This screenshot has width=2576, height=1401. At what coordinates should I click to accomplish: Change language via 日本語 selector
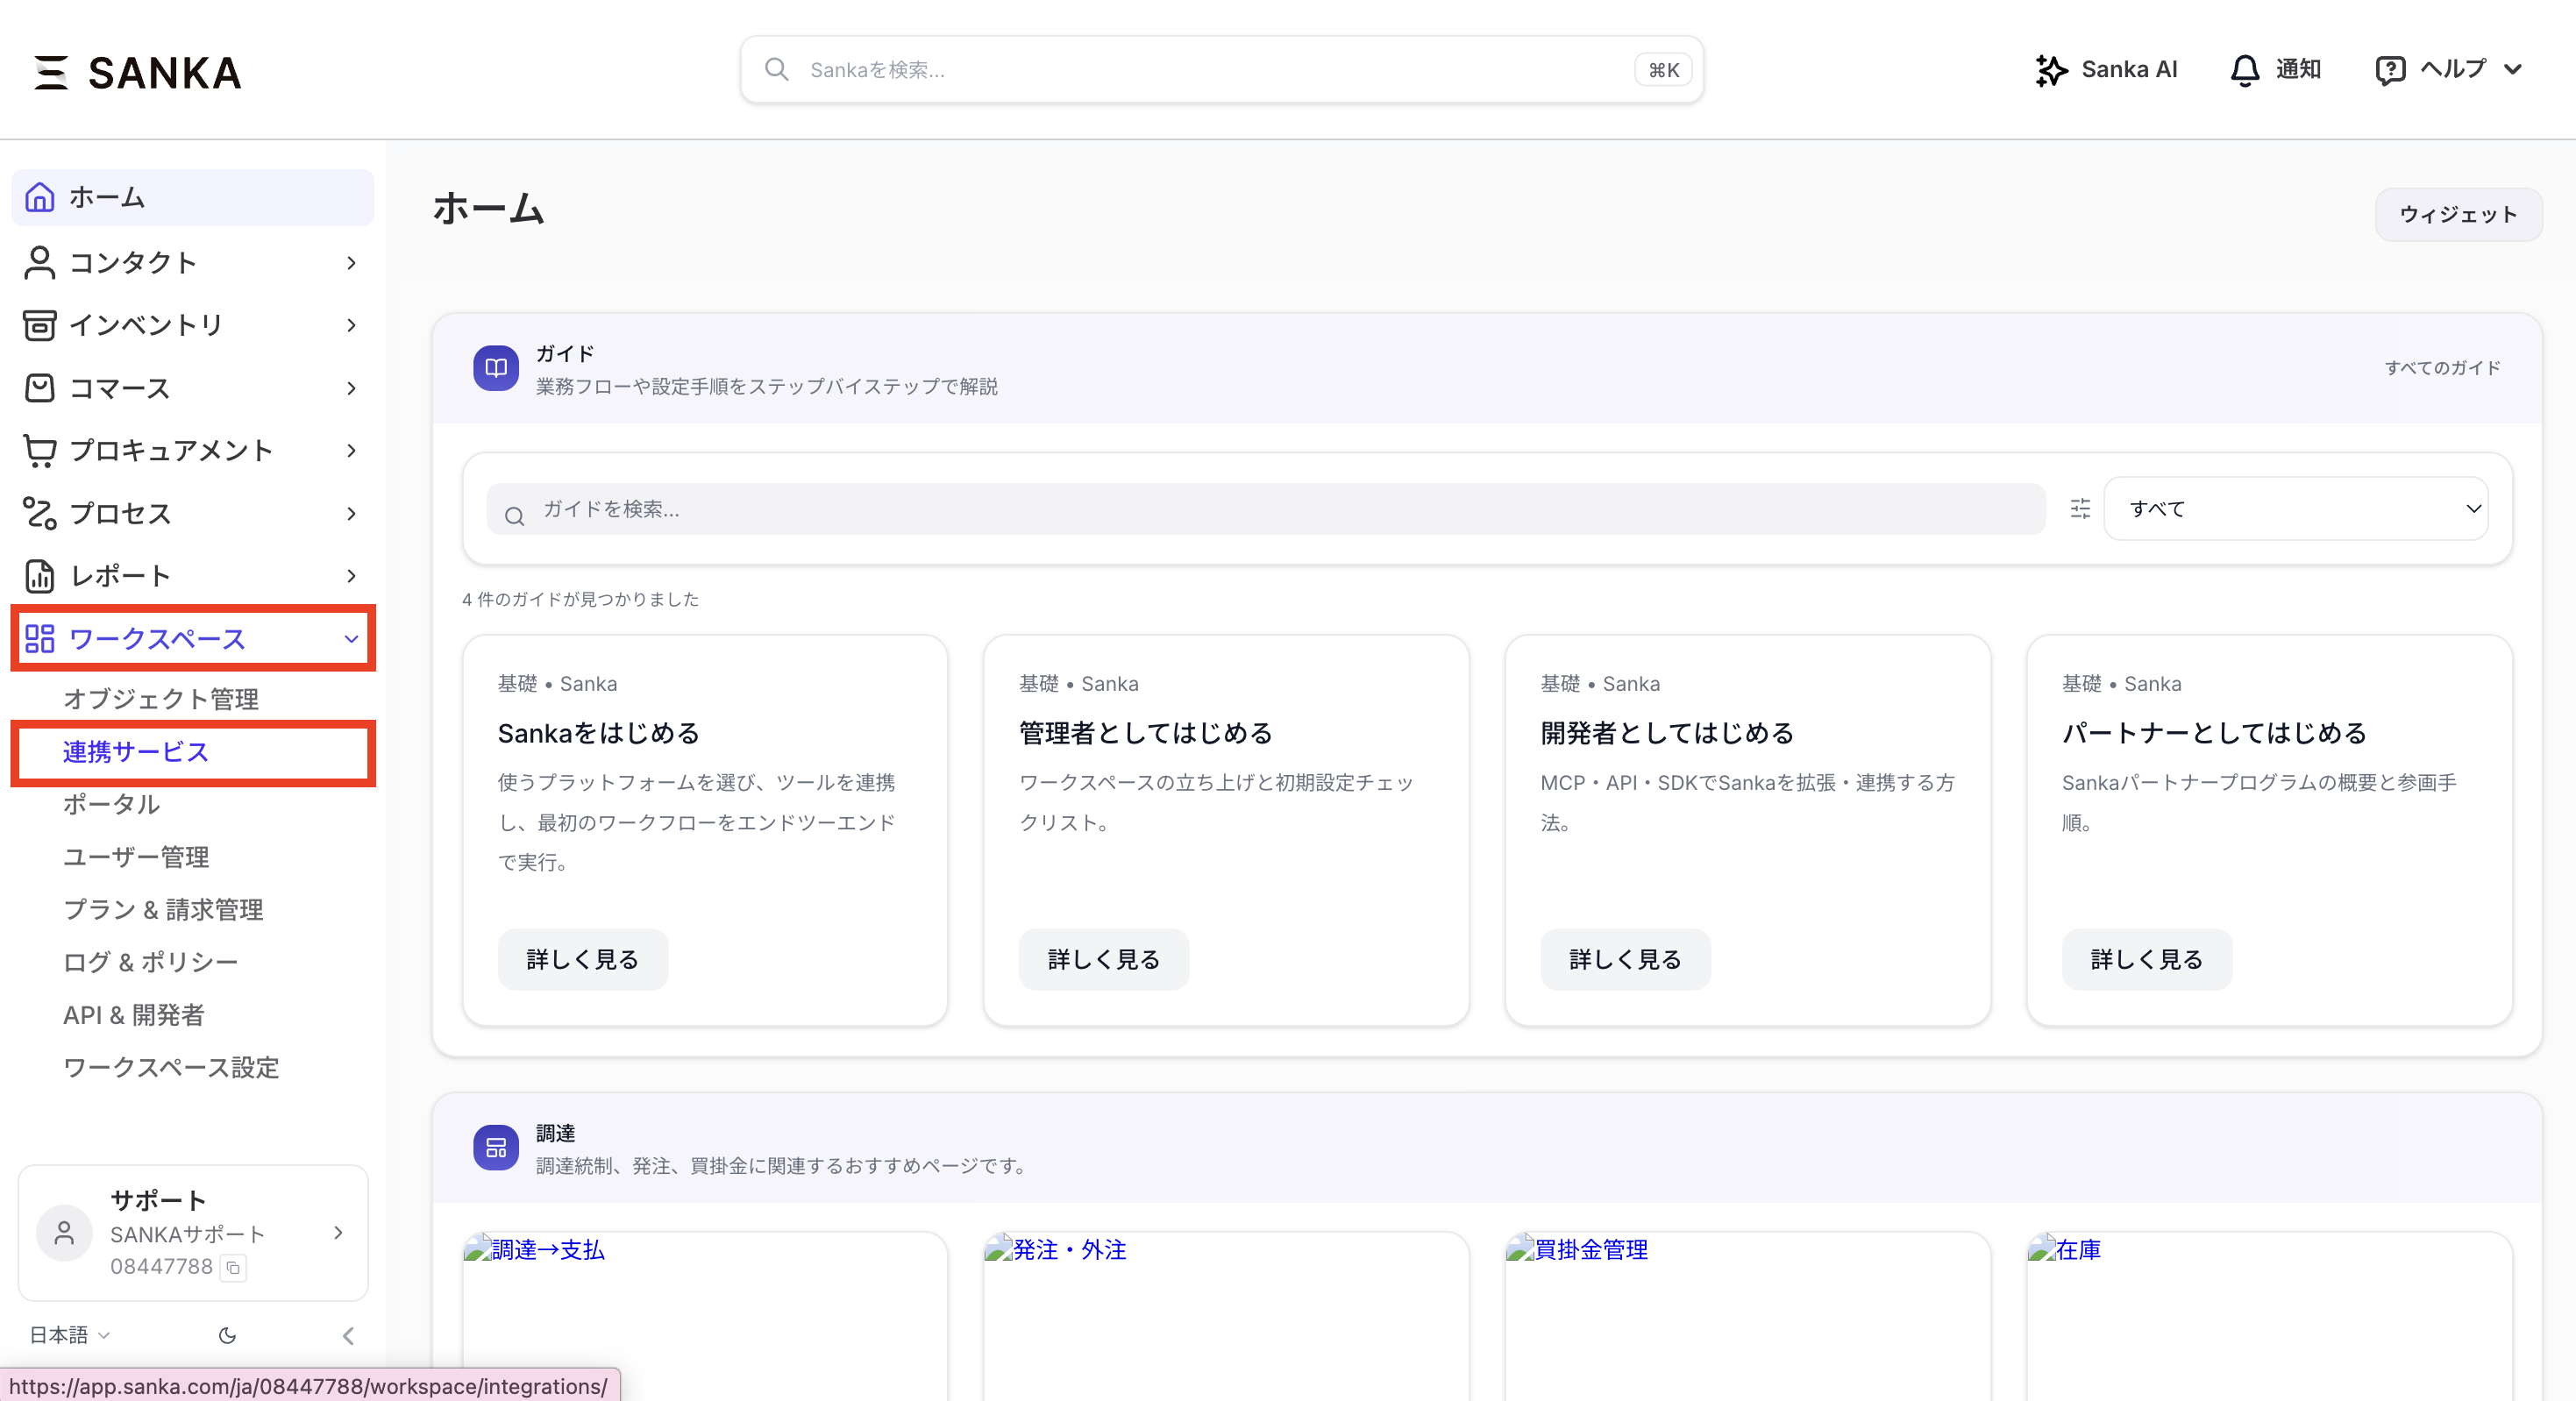pyautogui.click(x=69, y=1335)
